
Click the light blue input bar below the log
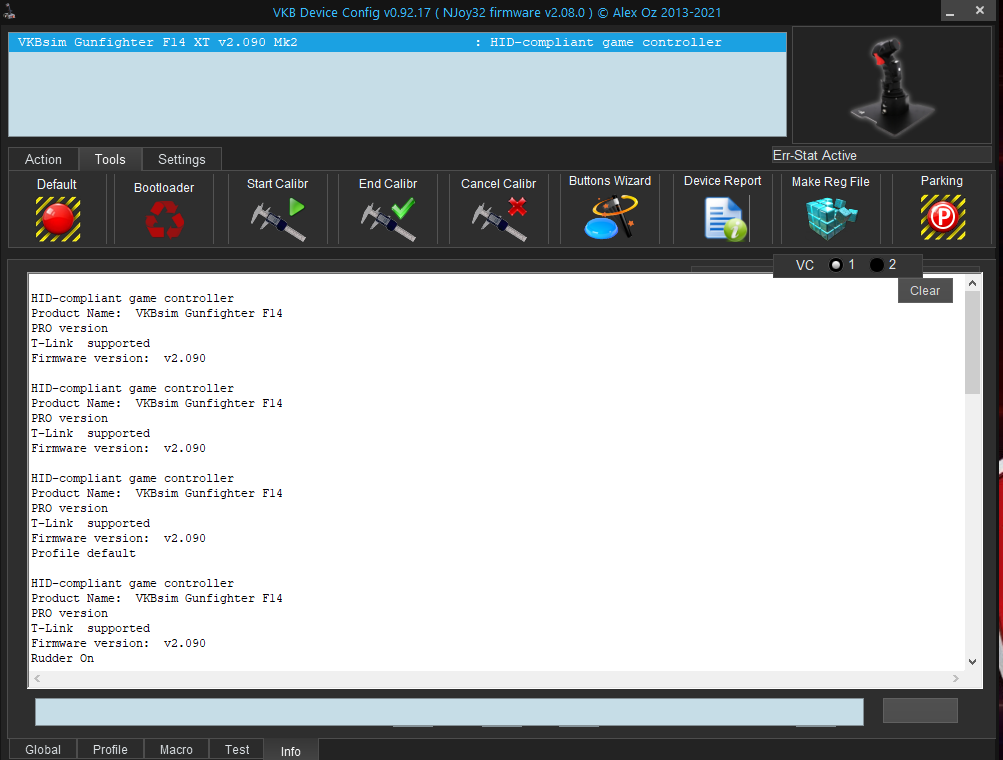point(449,712)
